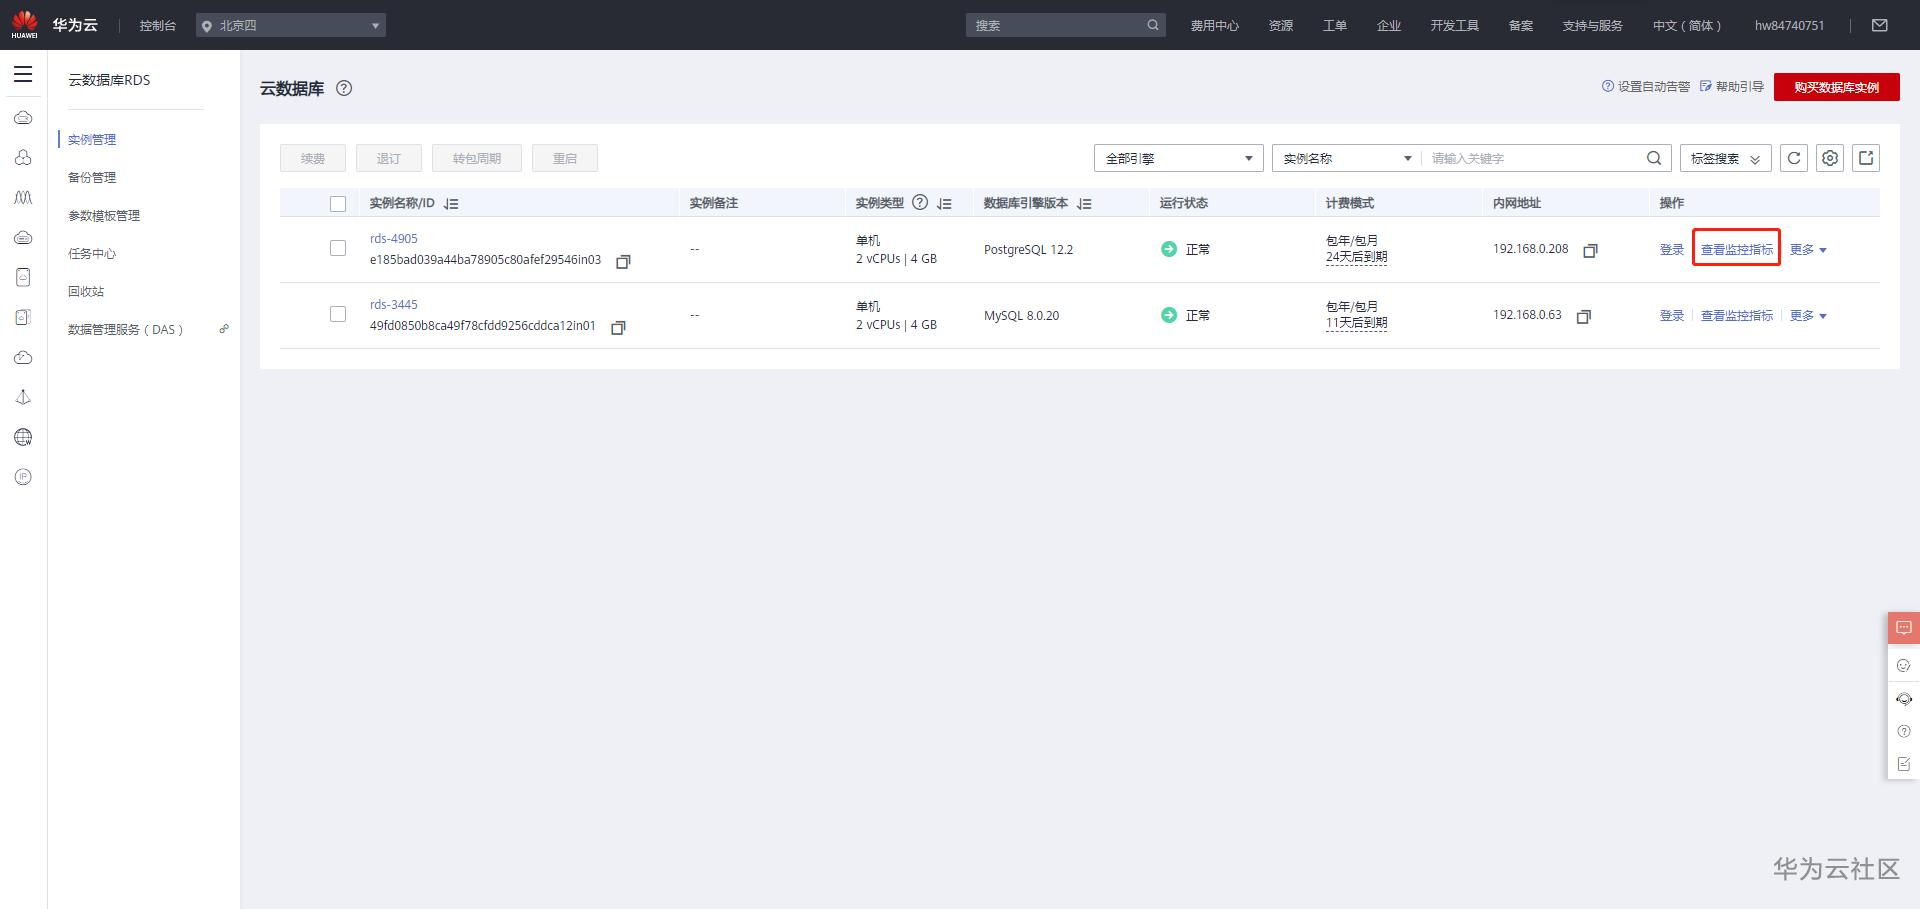The height and width of the screenshot is (909, 1920).
Task: Click the globe icon in left rail
Action: tap(23, 437)
